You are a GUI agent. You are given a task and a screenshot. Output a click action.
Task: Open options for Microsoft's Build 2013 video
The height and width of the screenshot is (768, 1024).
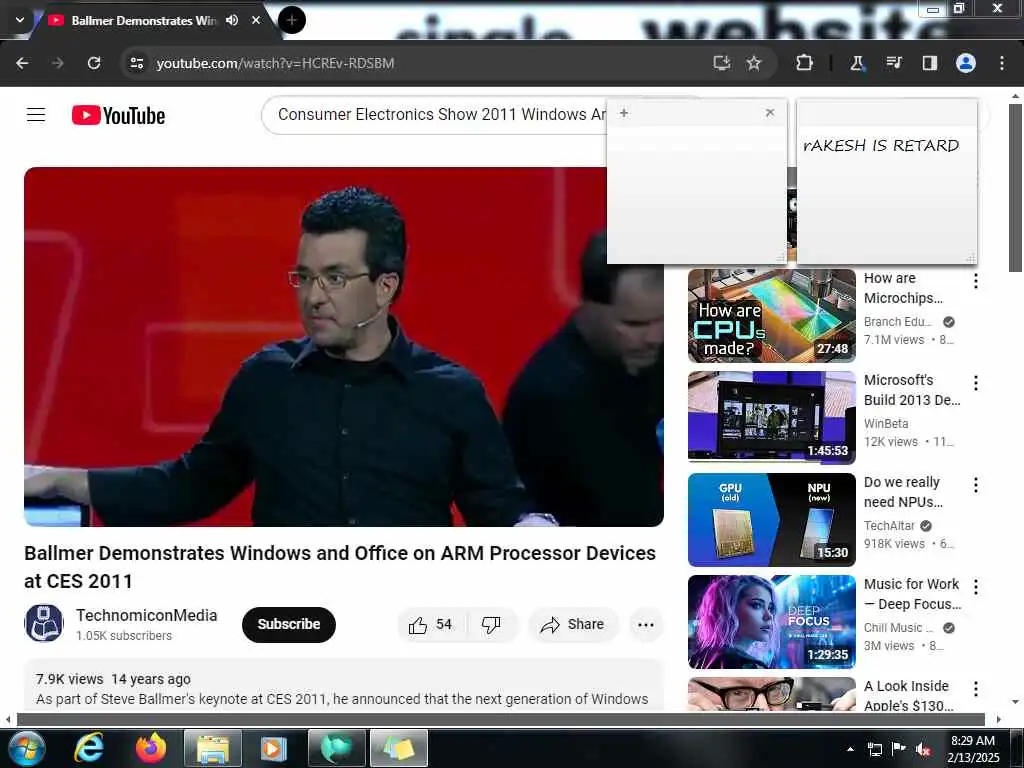(x=976, y=383)
